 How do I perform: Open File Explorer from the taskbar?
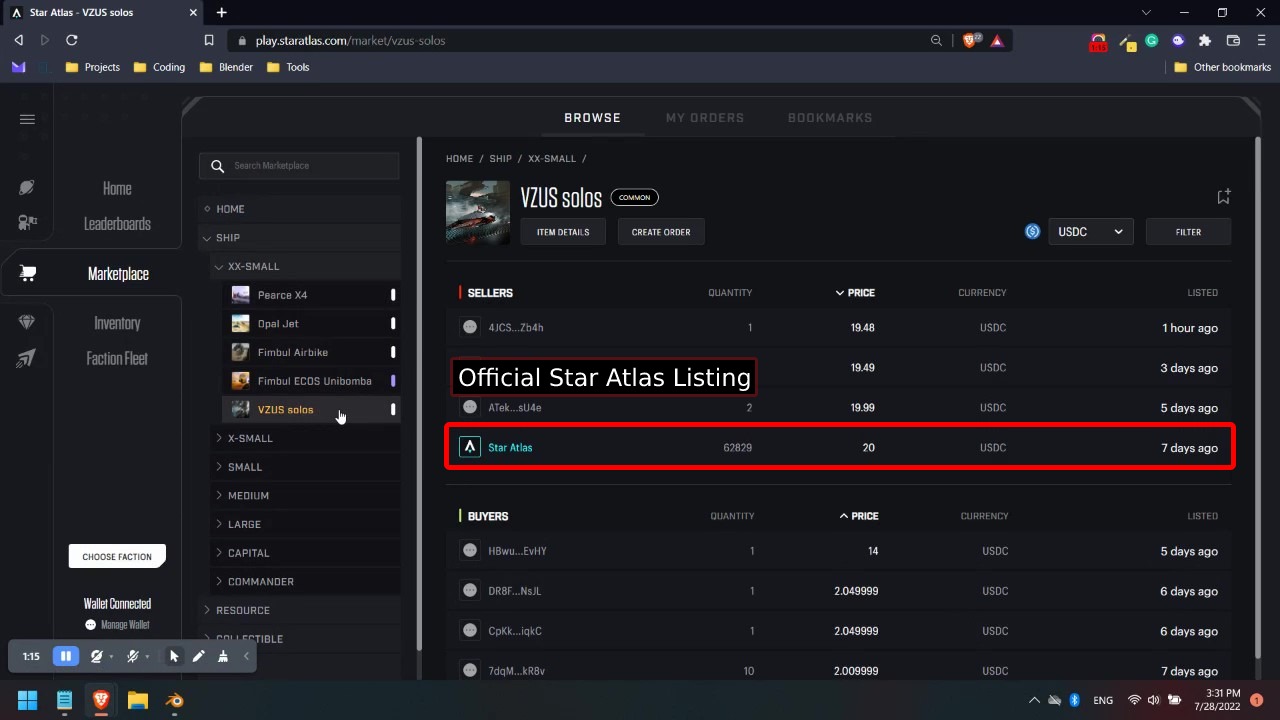tap(138, 700)
